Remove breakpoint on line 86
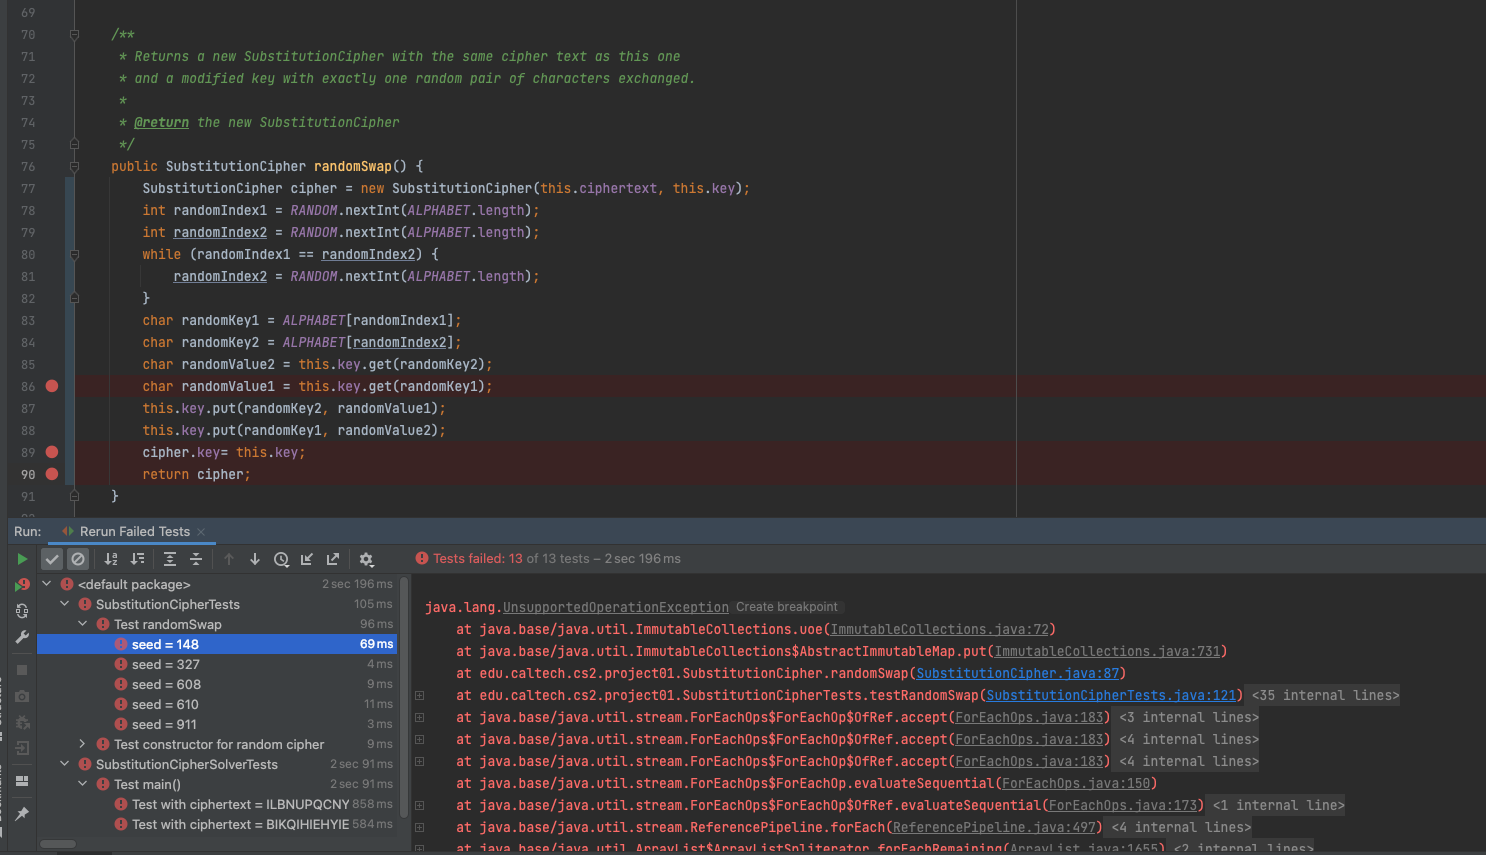This screenshot has width=1486, height=855. coord(52,386)
